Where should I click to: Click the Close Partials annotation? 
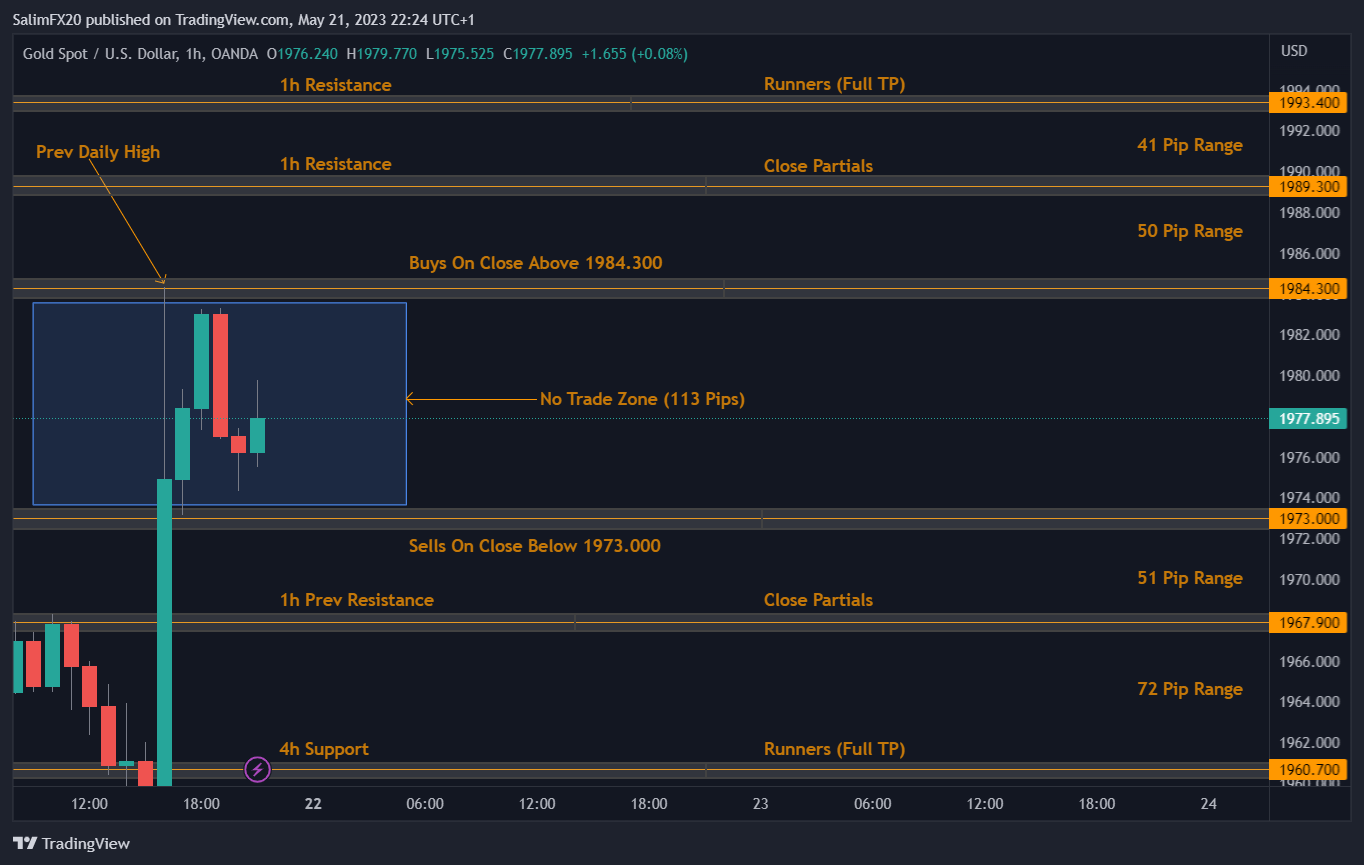(818, 165)
